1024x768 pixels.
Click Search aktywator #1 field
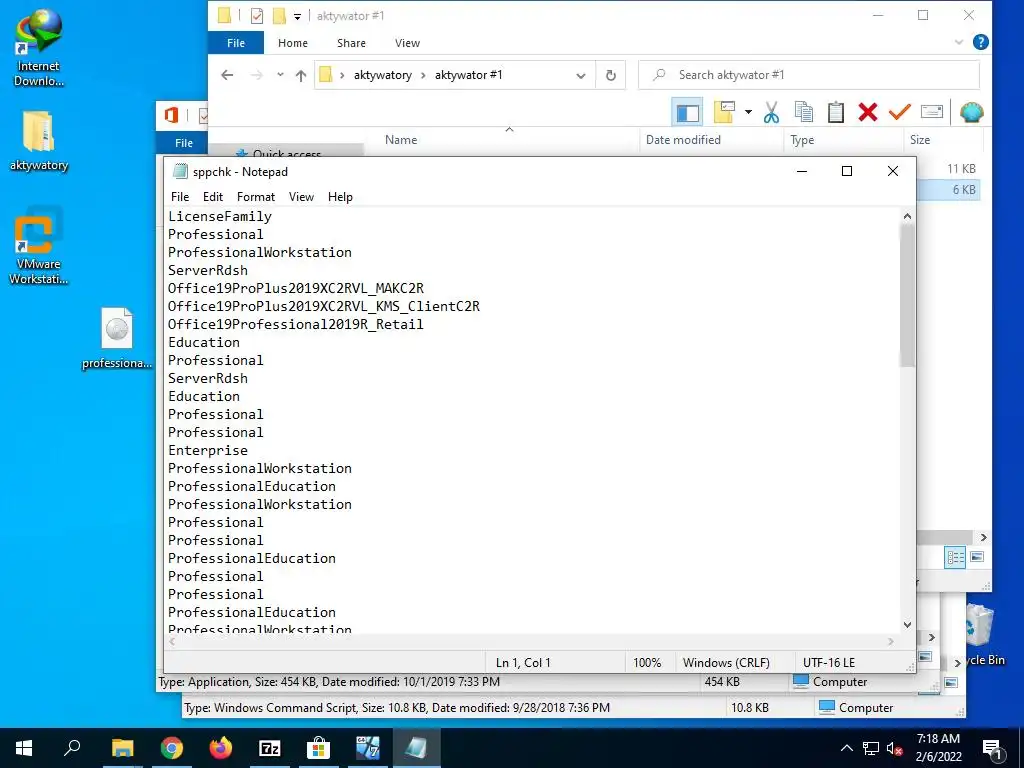tap(808, 75)
